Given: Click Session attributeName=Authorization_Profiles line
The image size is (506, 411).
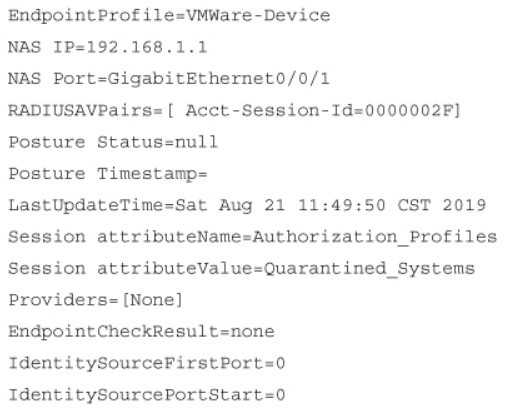Looking at the screenshot, I should coord(252,237).
